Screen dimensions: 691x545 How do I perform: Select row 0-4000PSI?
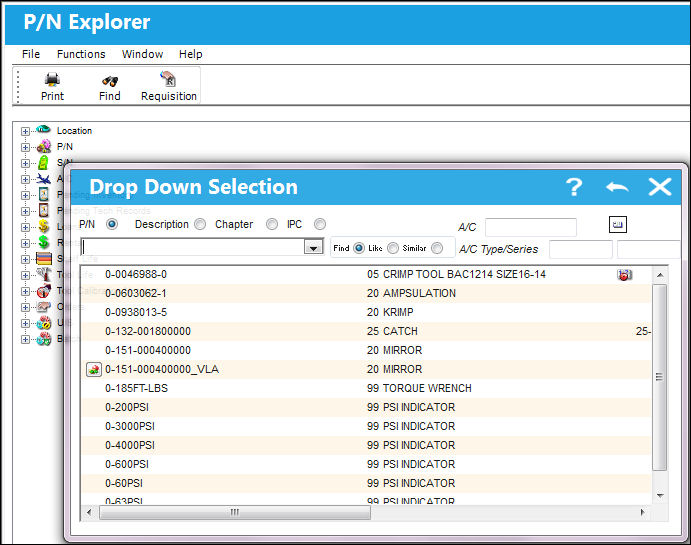coord(366,445)
